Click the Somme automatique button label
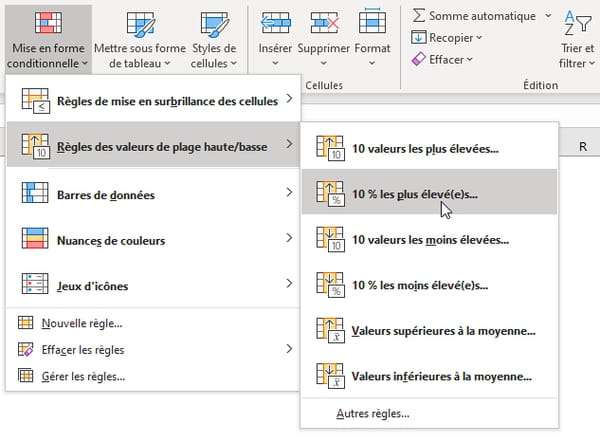 click(482, 16)
